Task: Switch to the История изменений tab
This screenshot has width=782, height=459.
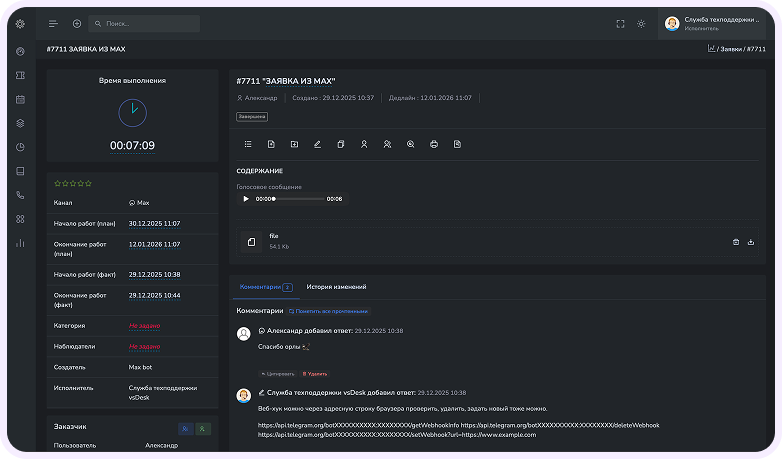Action: (336, 287)
